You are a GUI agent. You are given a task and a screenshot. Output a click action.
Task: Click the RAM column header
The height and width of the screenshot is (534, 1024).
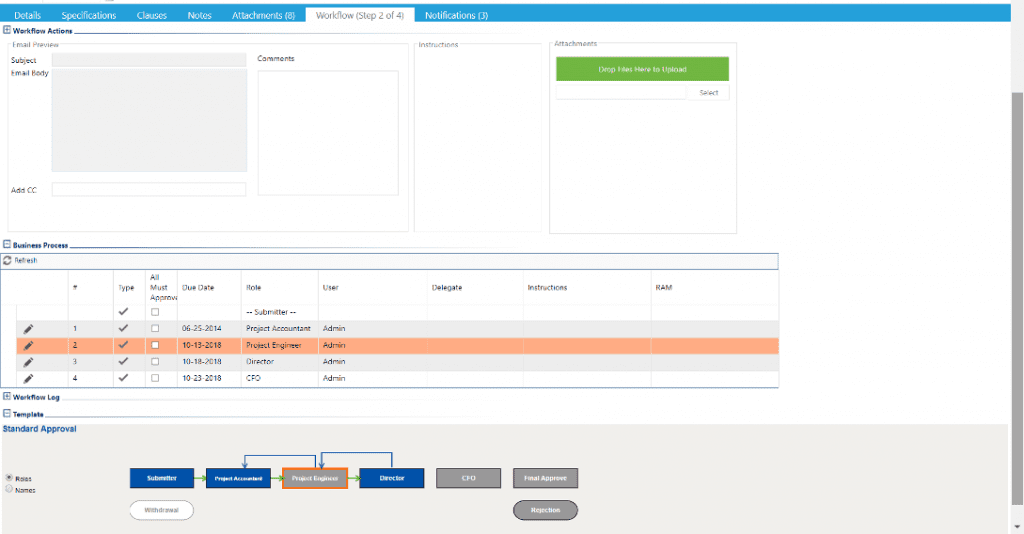[664, 287]
